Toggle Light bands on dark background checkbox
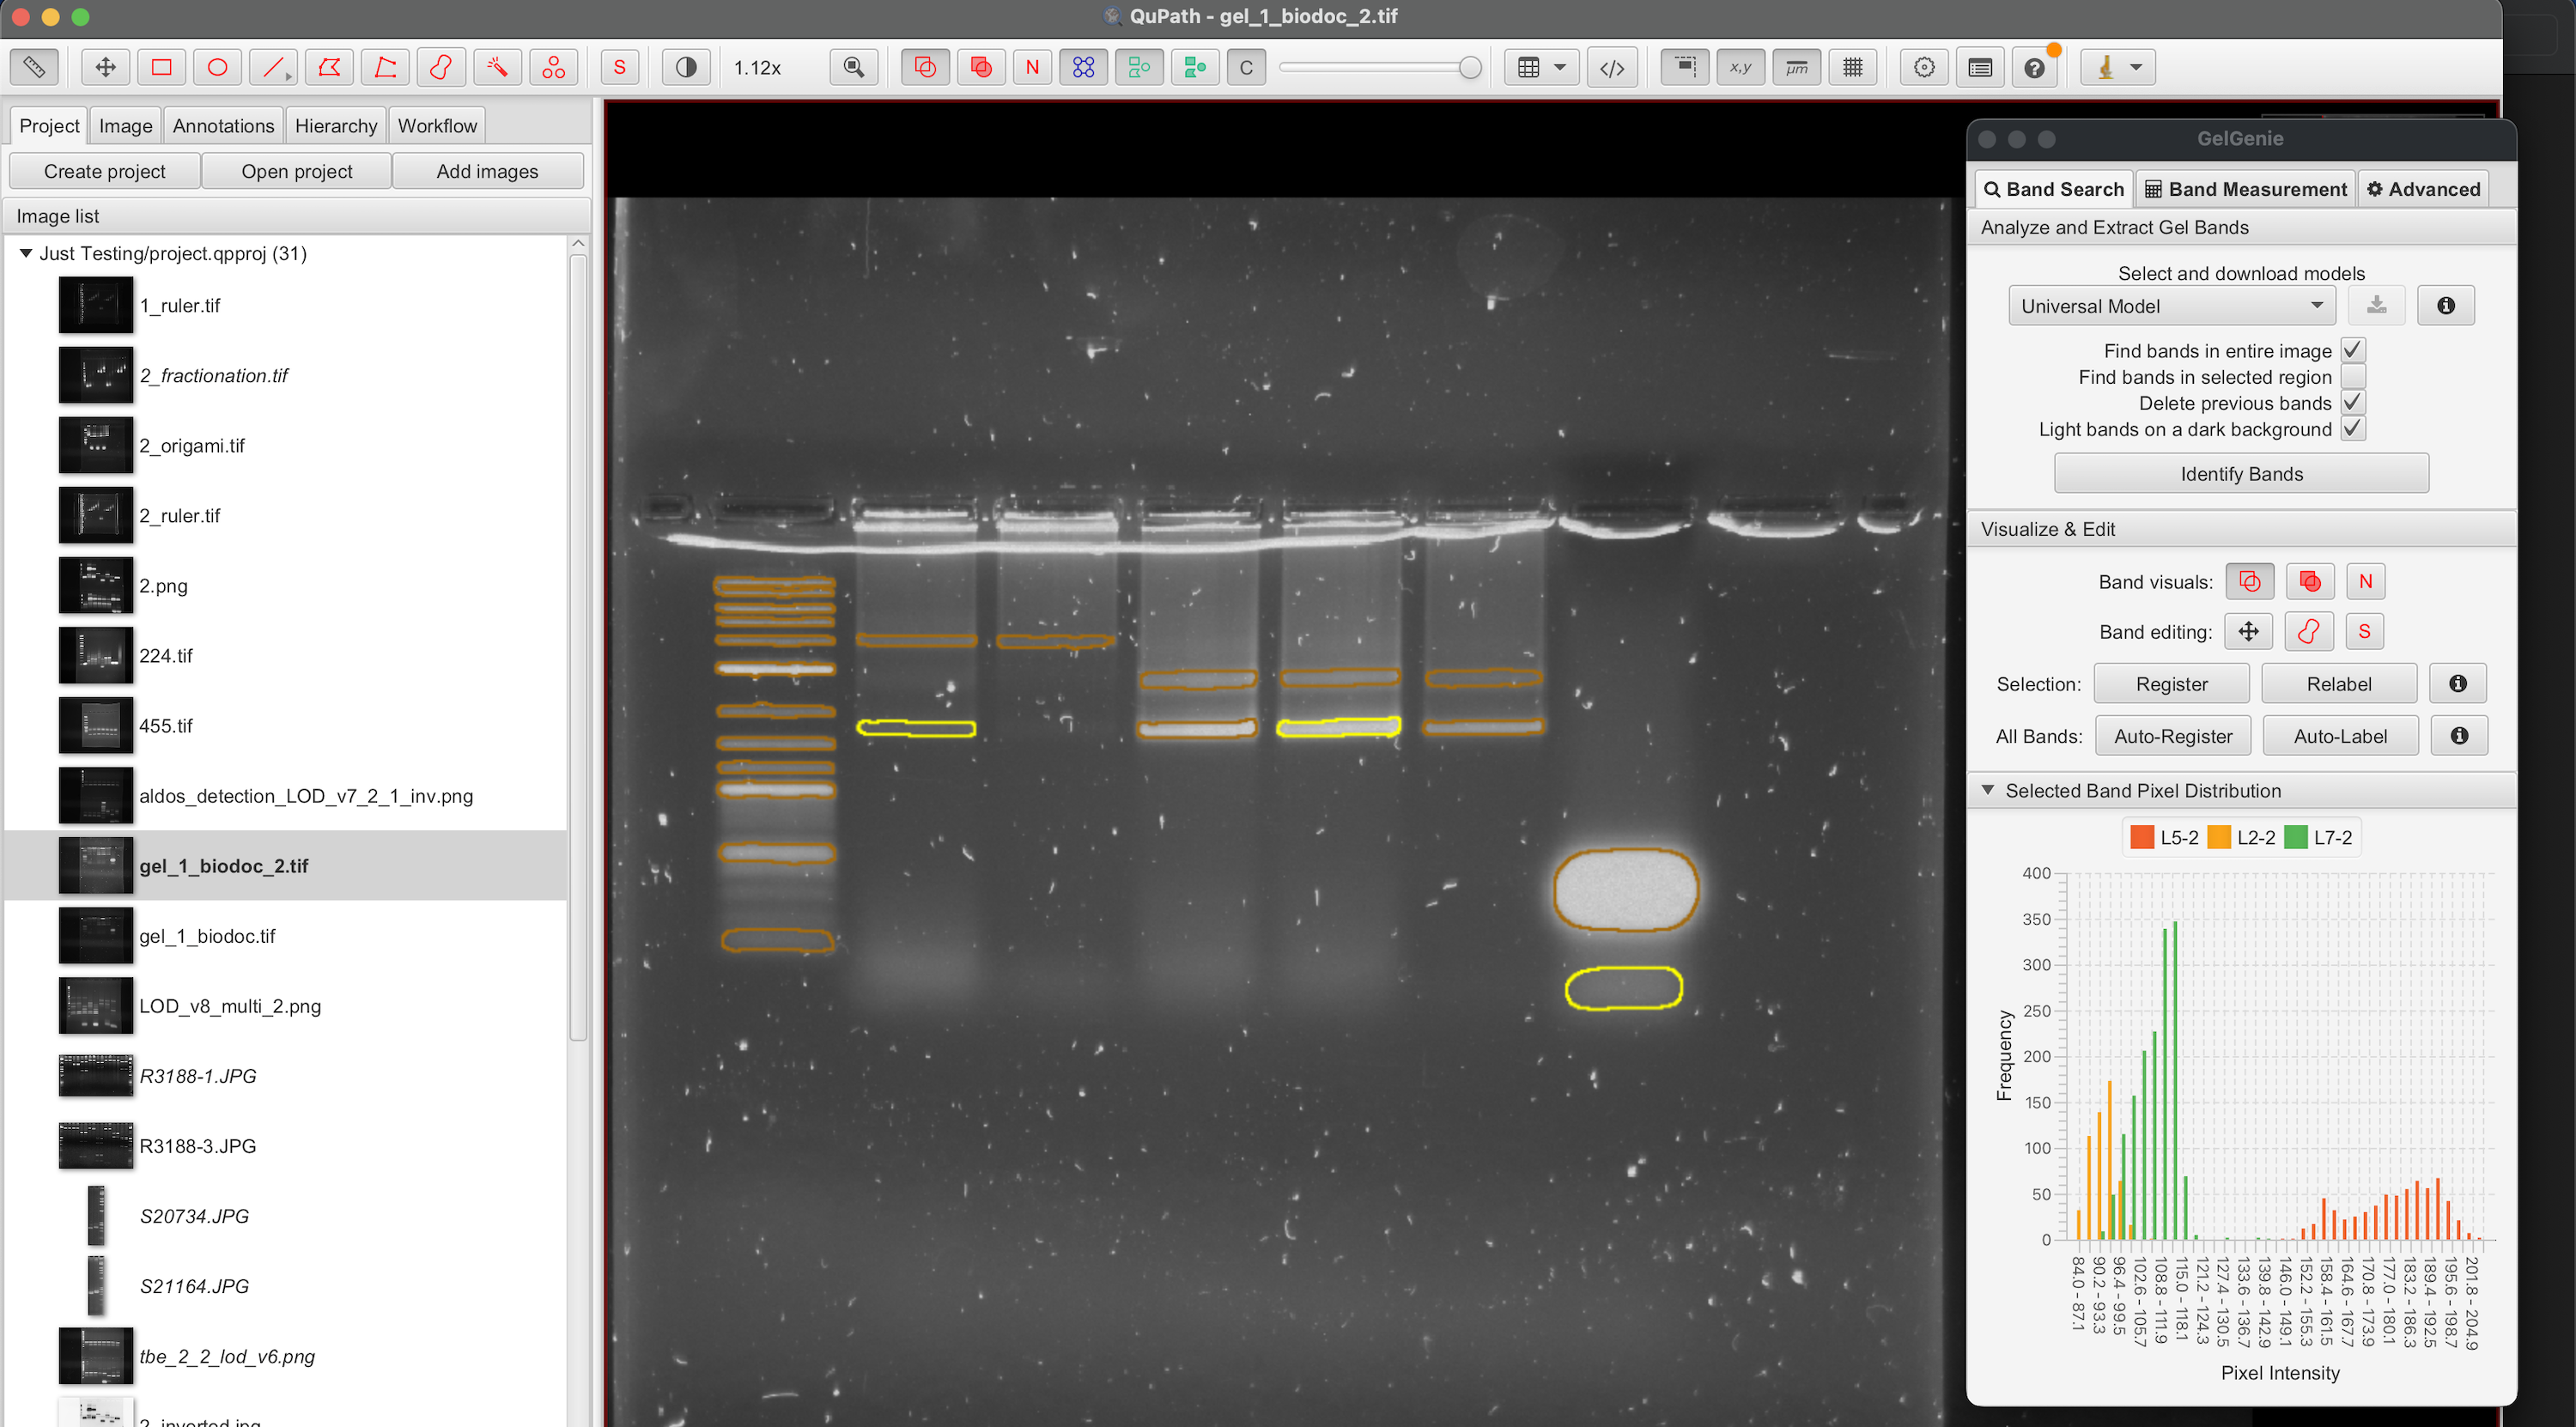This screenshot has width=2576, height=1427. point(2353,429)
